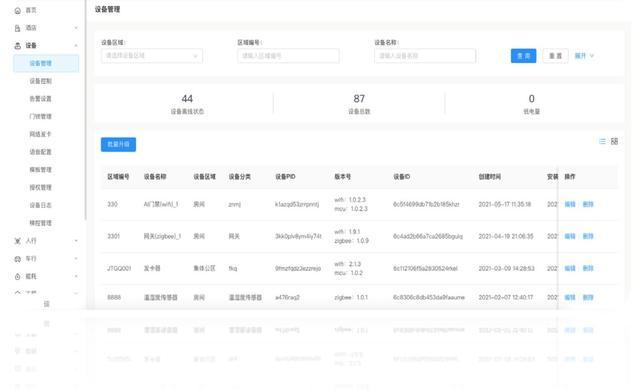Select 网络发卡 in the sidebar
Viewport: 640px width, 389px height.
coord(40,134)
